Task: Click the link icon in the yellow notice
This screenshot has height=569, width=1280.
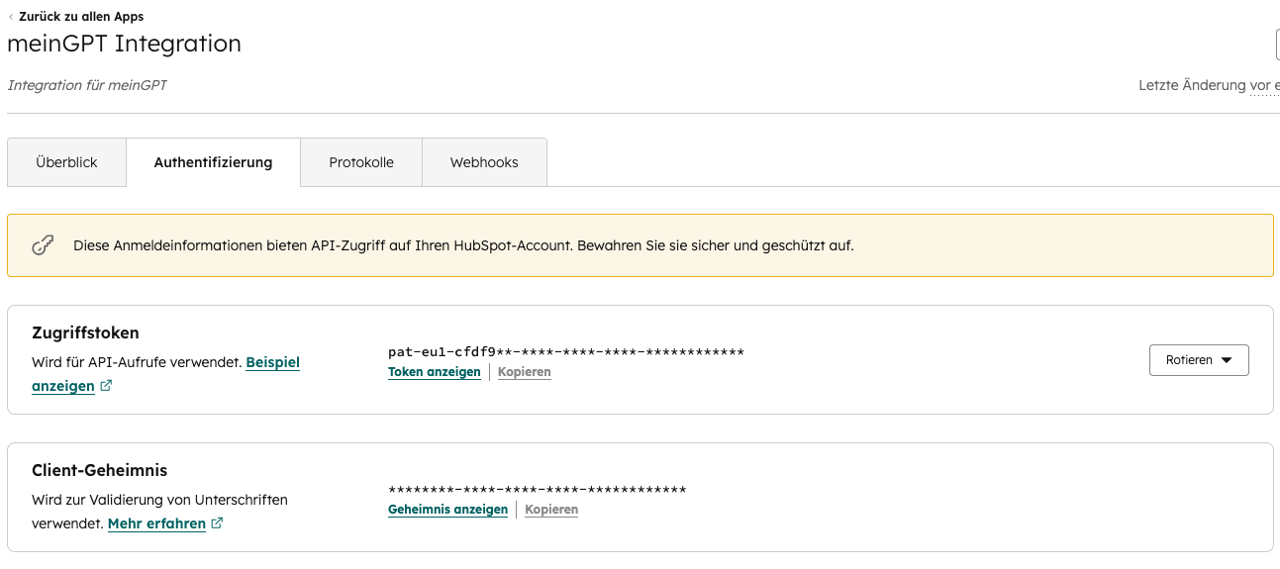Action: click(x=42, y=245)
